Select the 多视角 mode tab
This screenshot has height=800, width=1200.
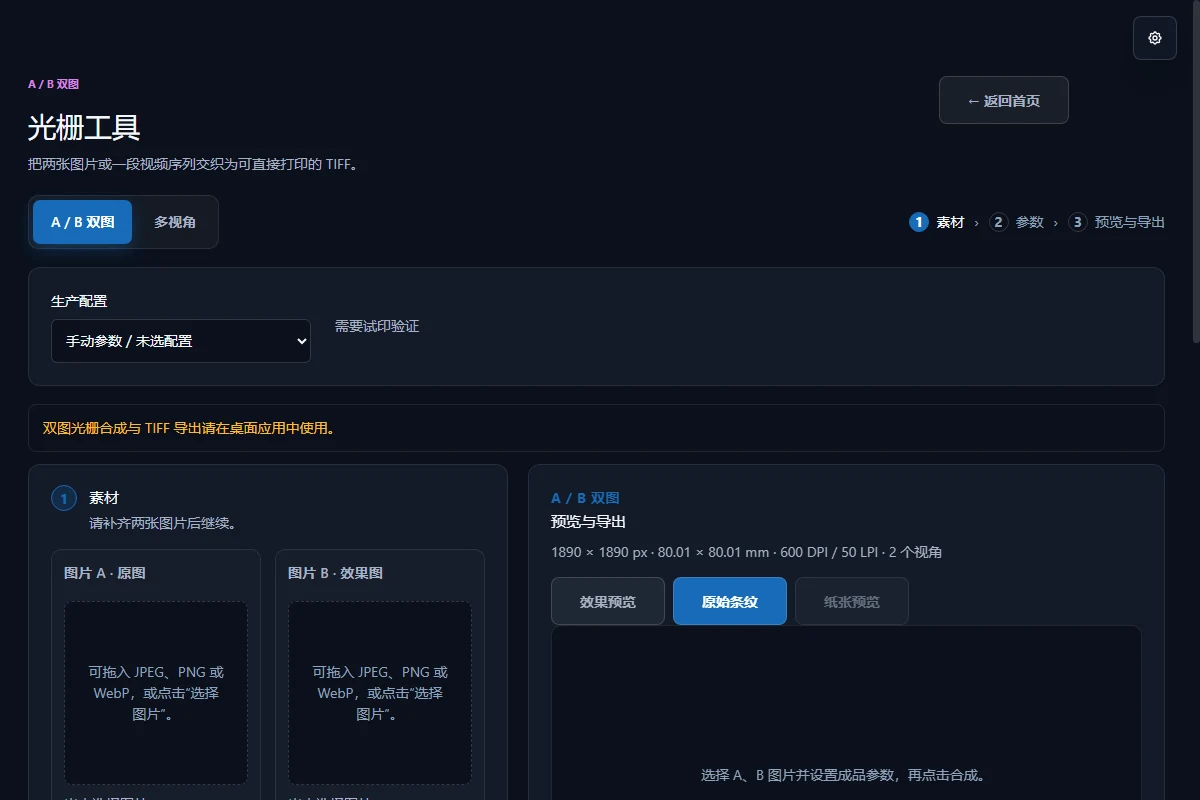[x=175, y=222]
